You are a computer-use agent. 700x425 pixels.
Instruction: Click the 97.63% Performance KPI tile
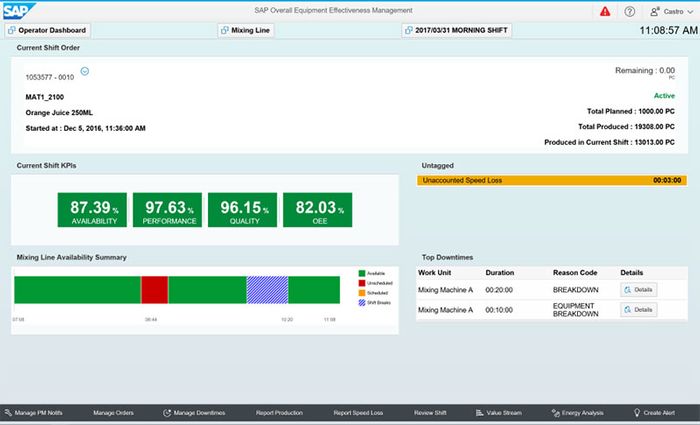pos(167,210)
